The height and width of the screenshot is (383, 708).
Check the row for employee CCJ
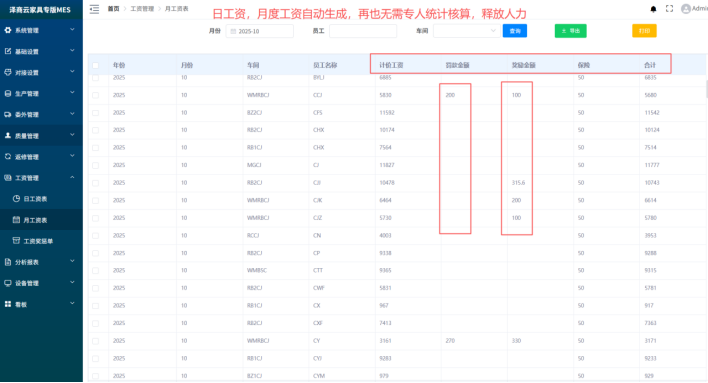pyautogui.click(x=95, y=95)
